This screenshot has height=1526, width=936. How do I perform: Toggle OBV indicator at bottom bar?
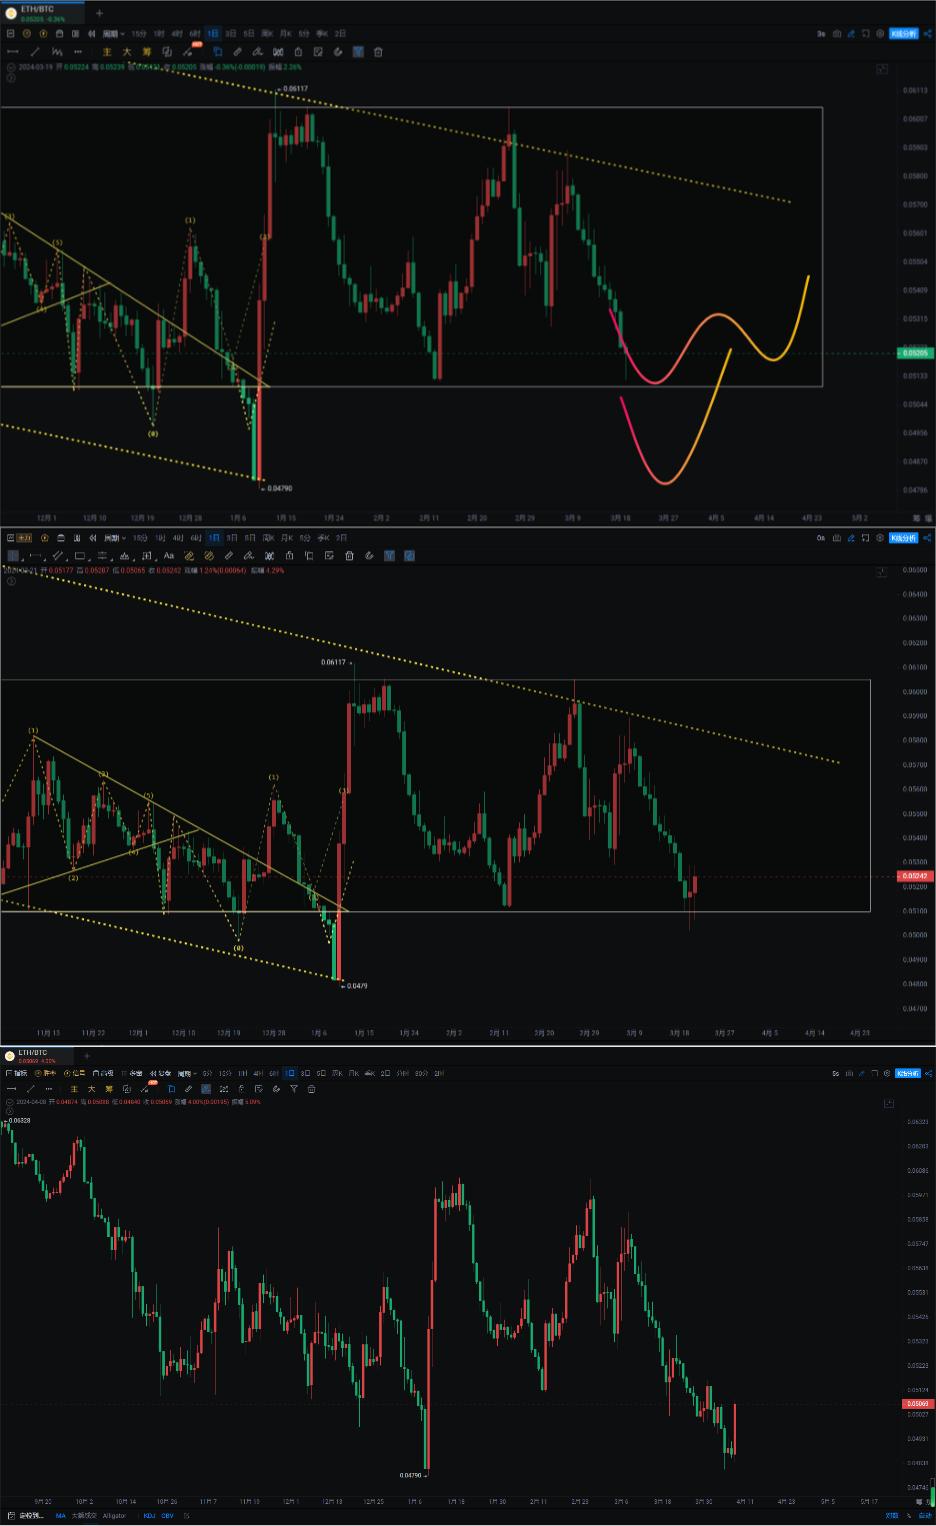(x=167, y=1515)
